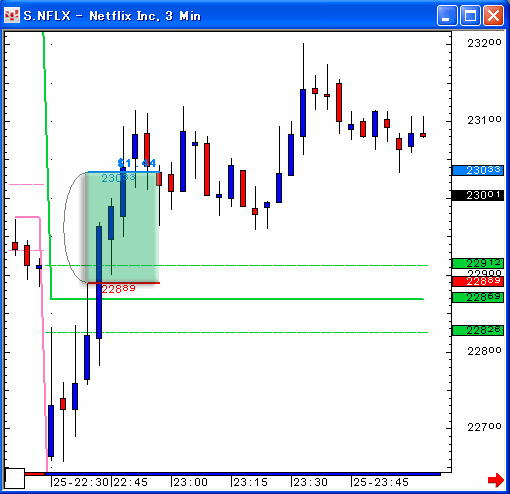510x494 pixels.
Task: Close the S.NFLX chart window
Action: [494, 15]
